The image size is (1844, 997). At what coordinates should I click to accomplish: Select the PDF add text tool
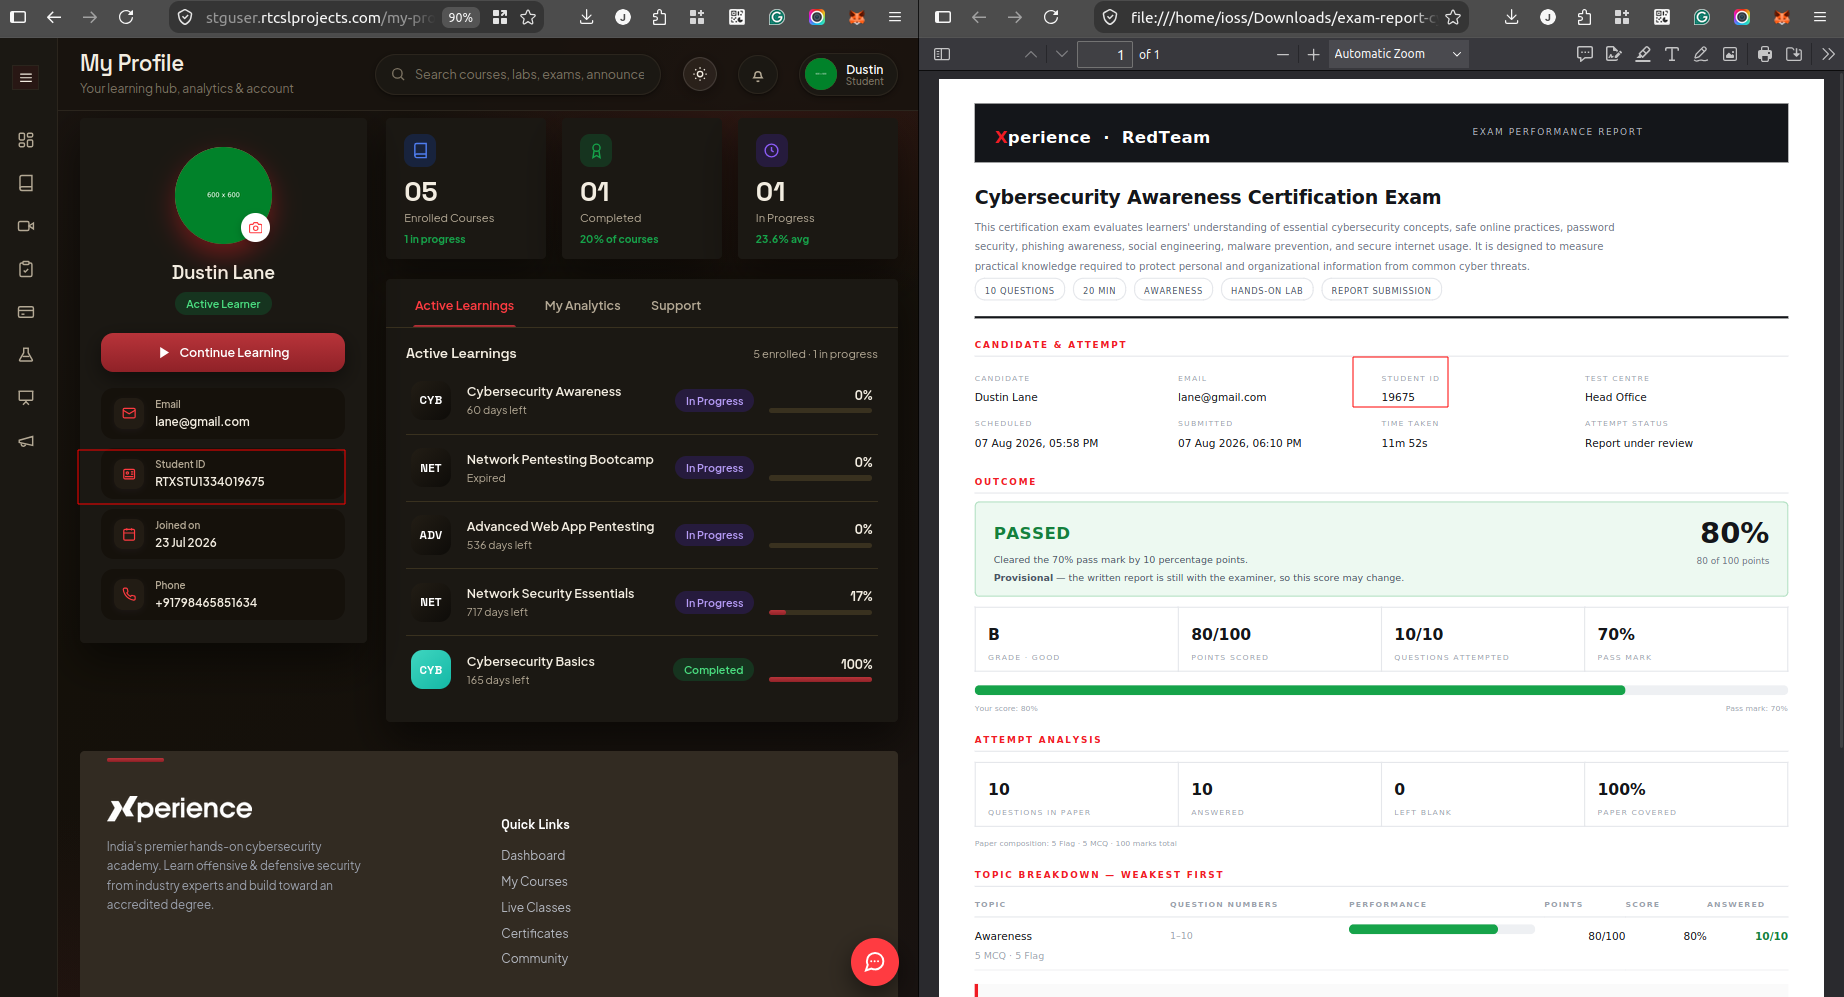click(x=1672, y=54)
